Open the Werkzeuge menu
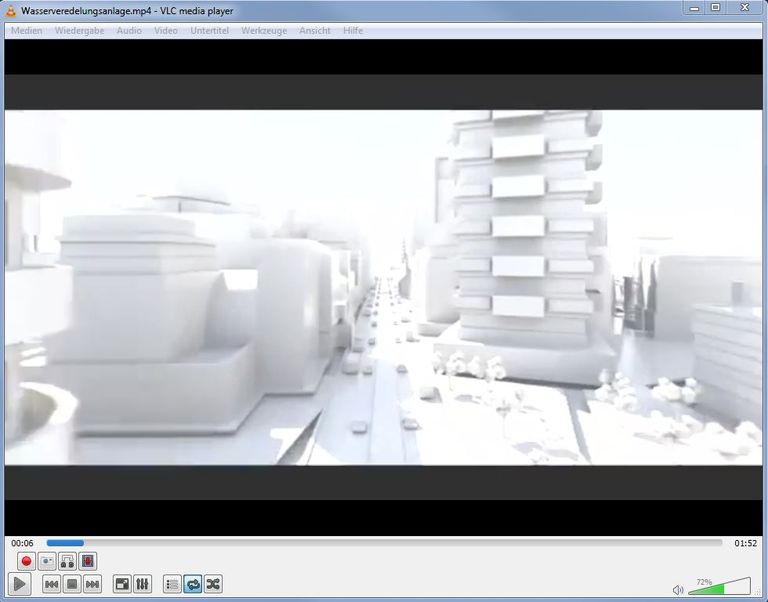768x602 pixels. click(x=264, y=30)
